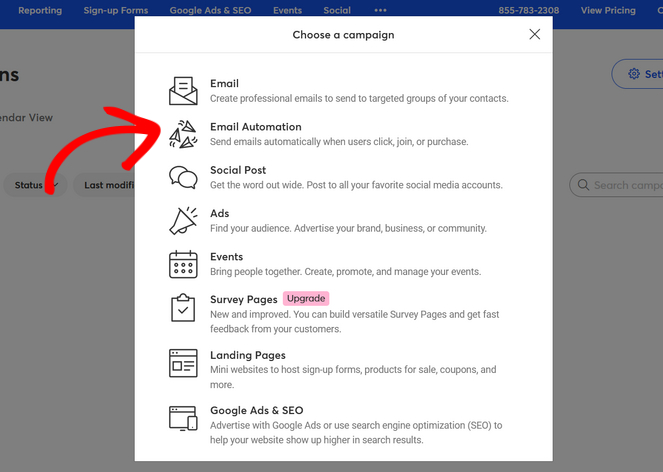Select the Survey Pages title
663x472 pixels.
tap(244, 299)
